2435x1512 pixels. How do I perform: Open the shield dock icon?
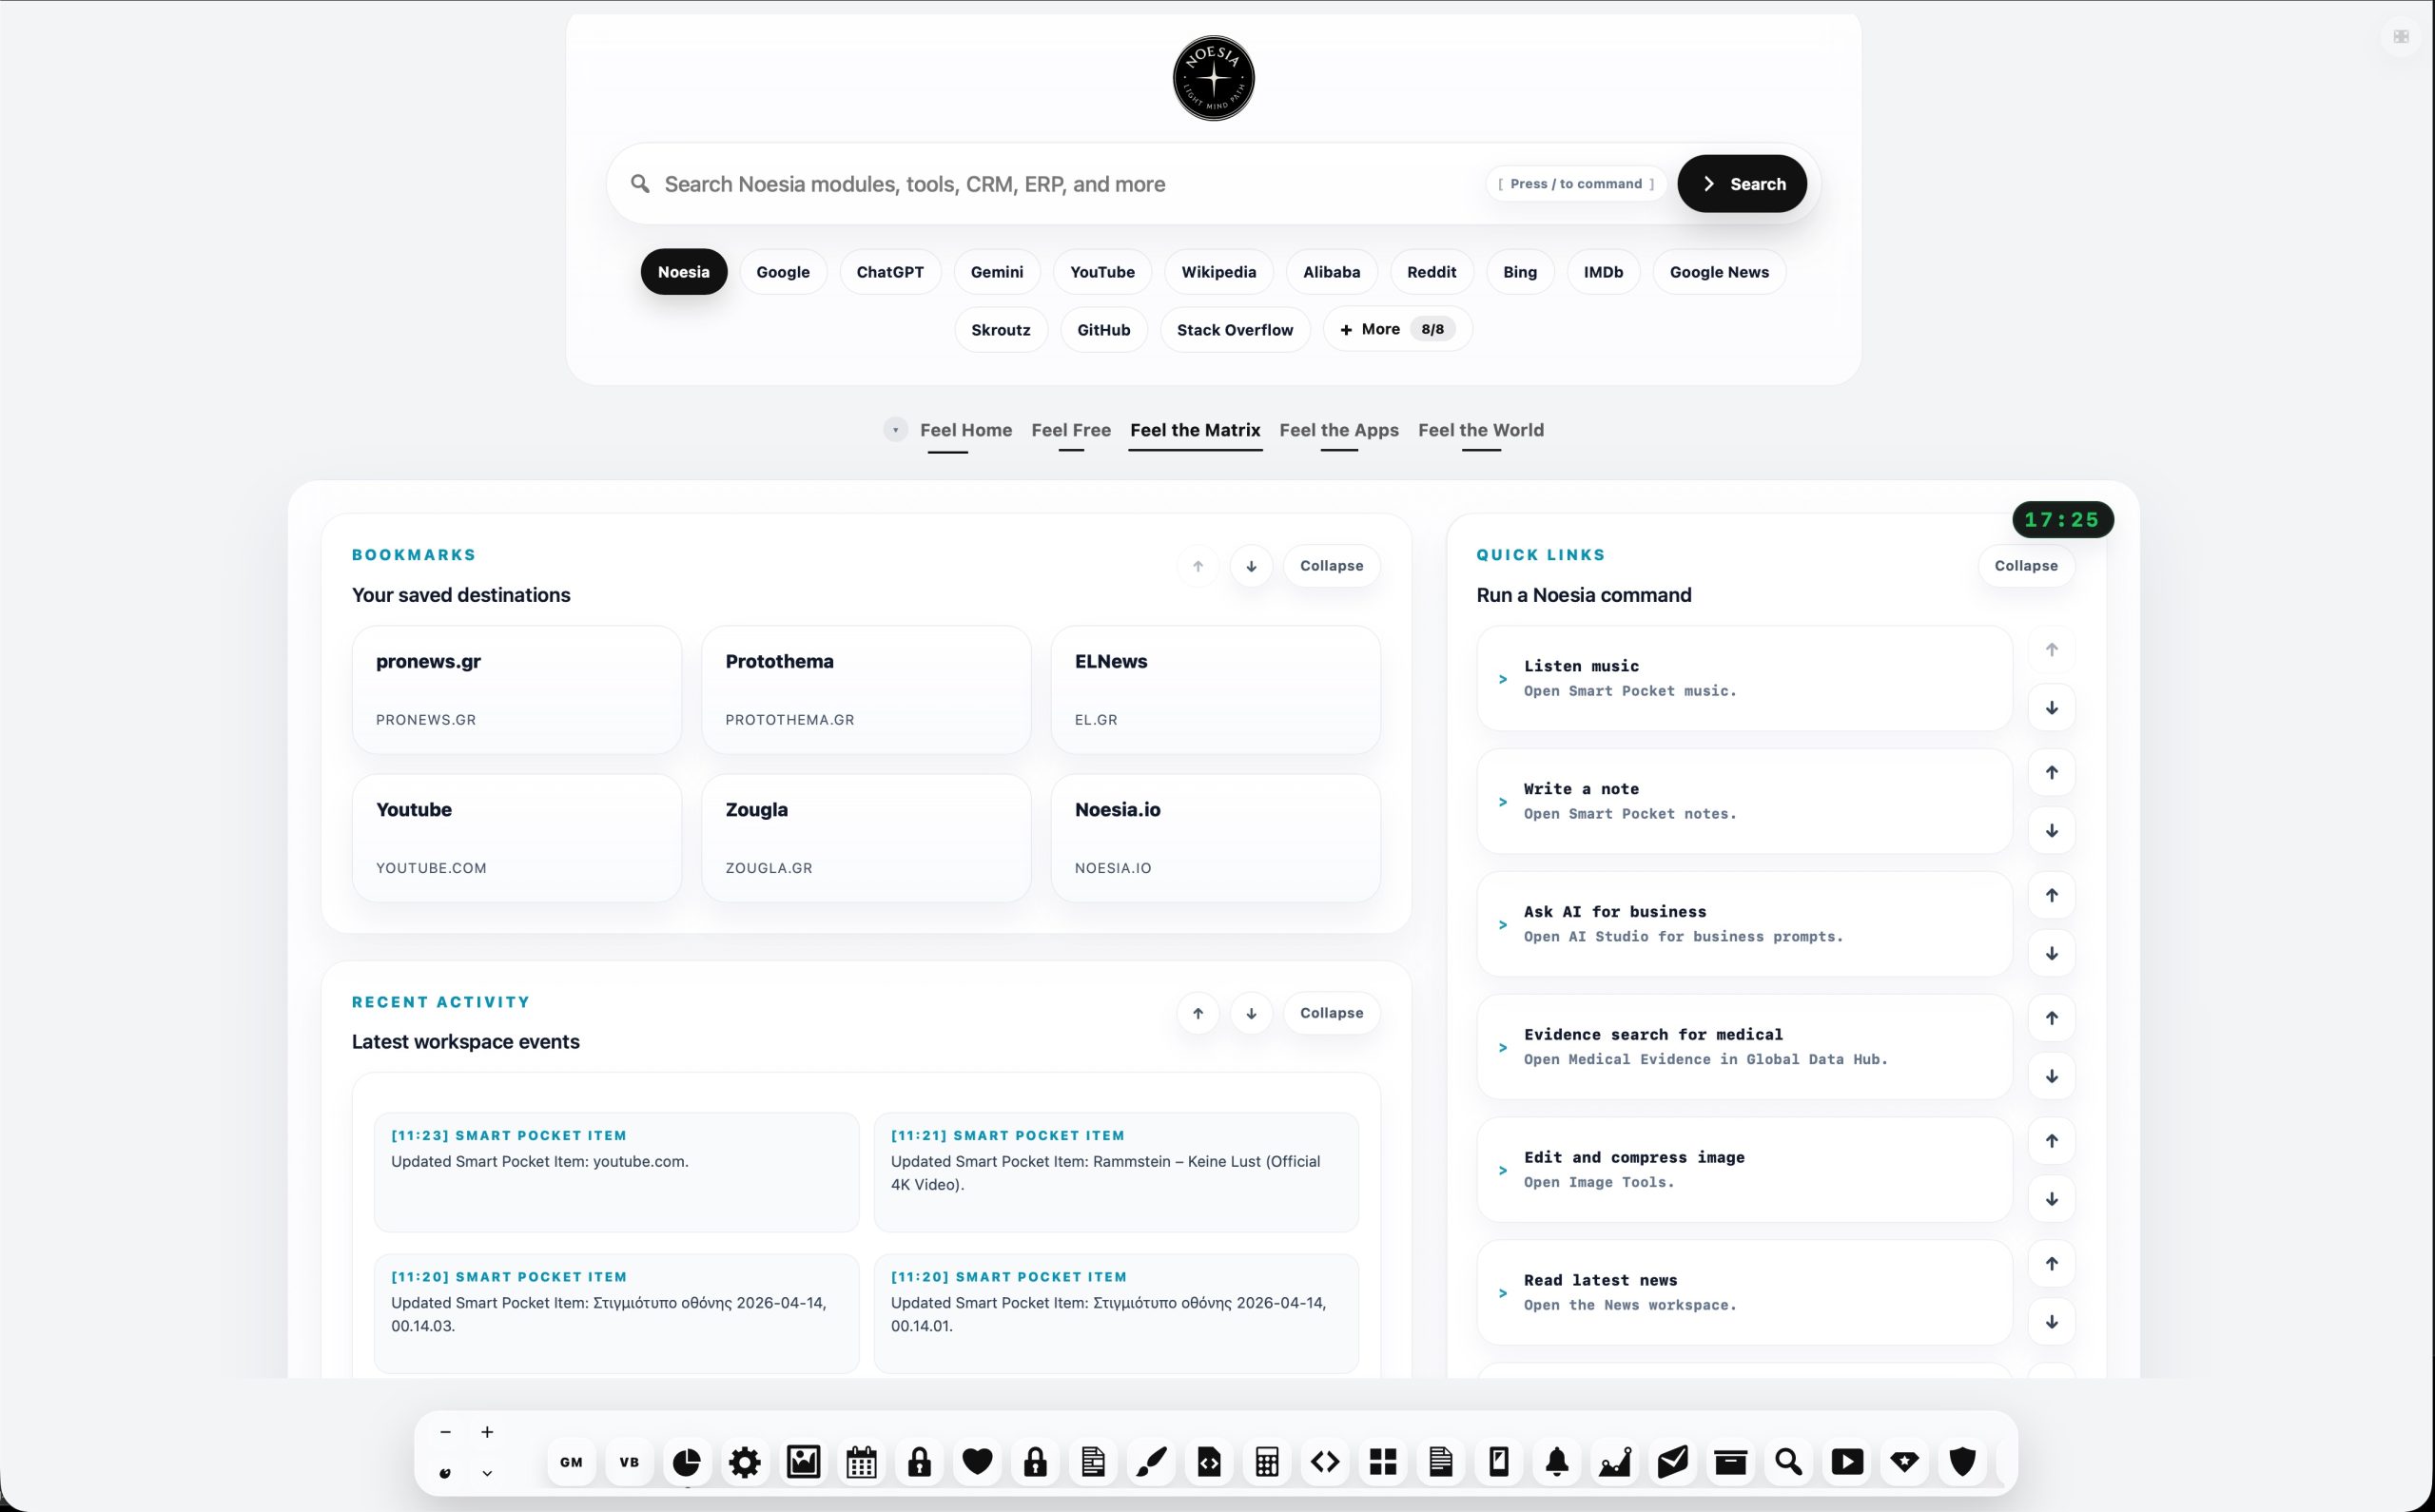point(1963,1462)
